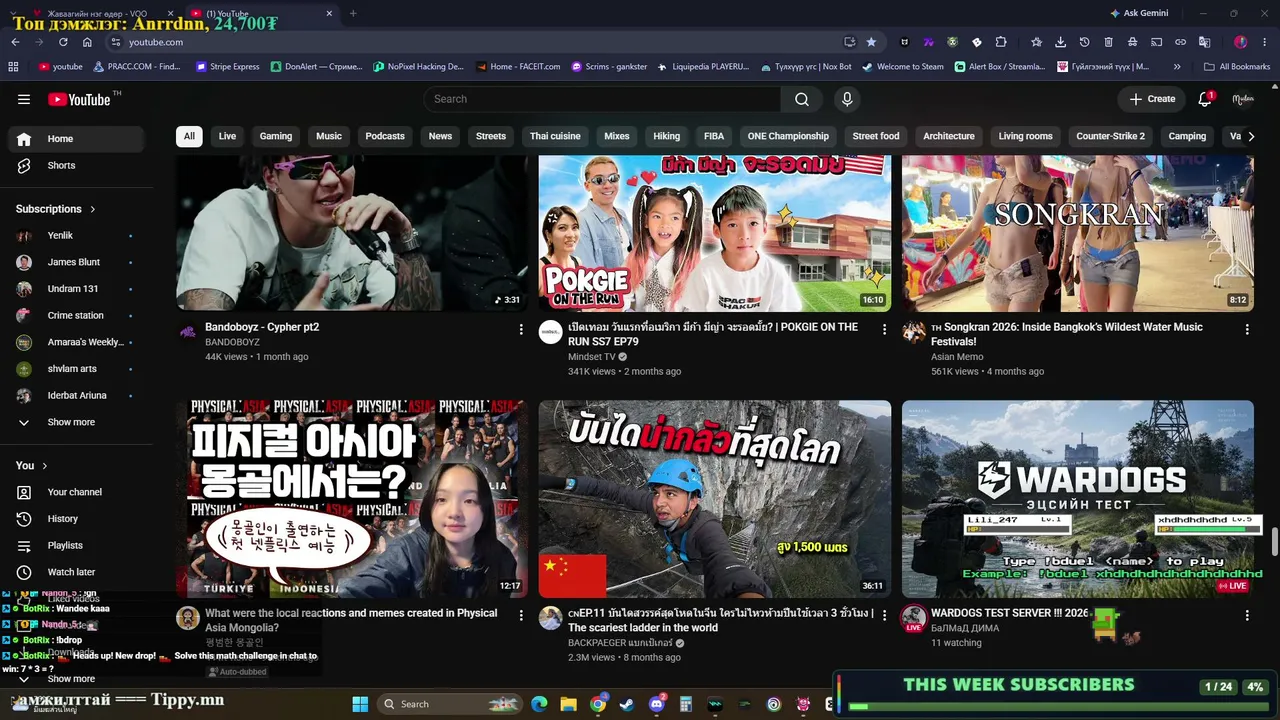The image size is (1280, 720).
Task: Open the notifications bell
Action: (1205, 99)
